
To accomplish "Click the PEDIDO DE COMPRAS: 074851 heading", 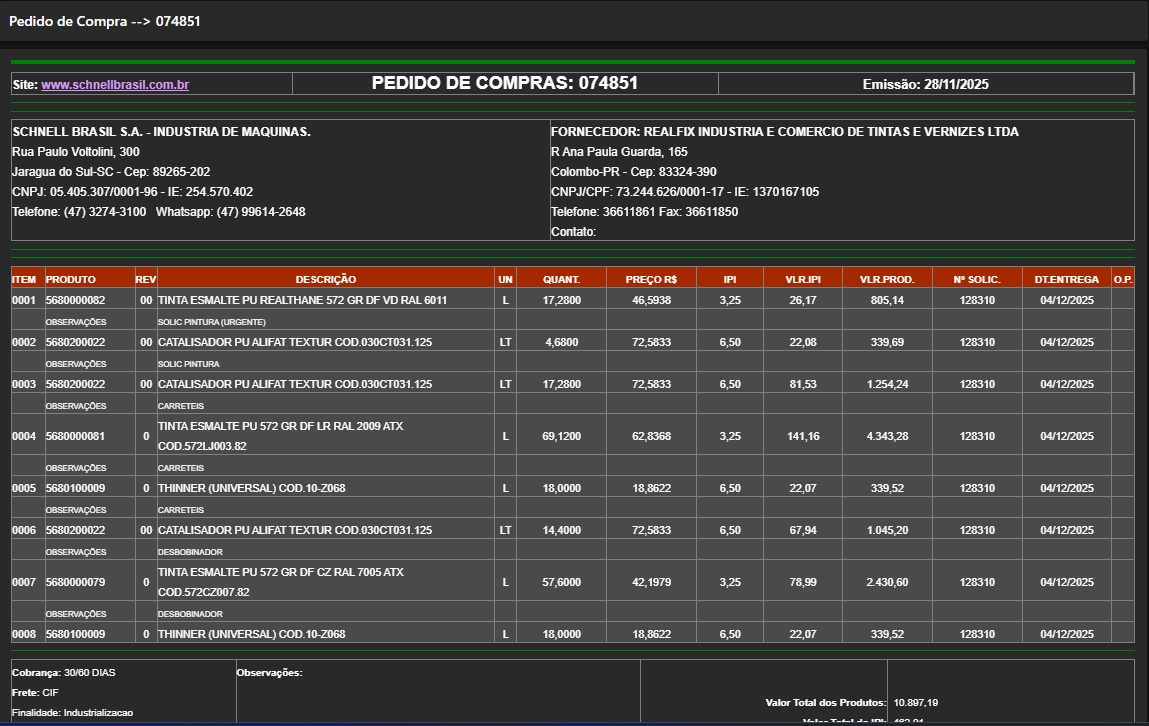I will pyautogui.click(x=504, y=84).
